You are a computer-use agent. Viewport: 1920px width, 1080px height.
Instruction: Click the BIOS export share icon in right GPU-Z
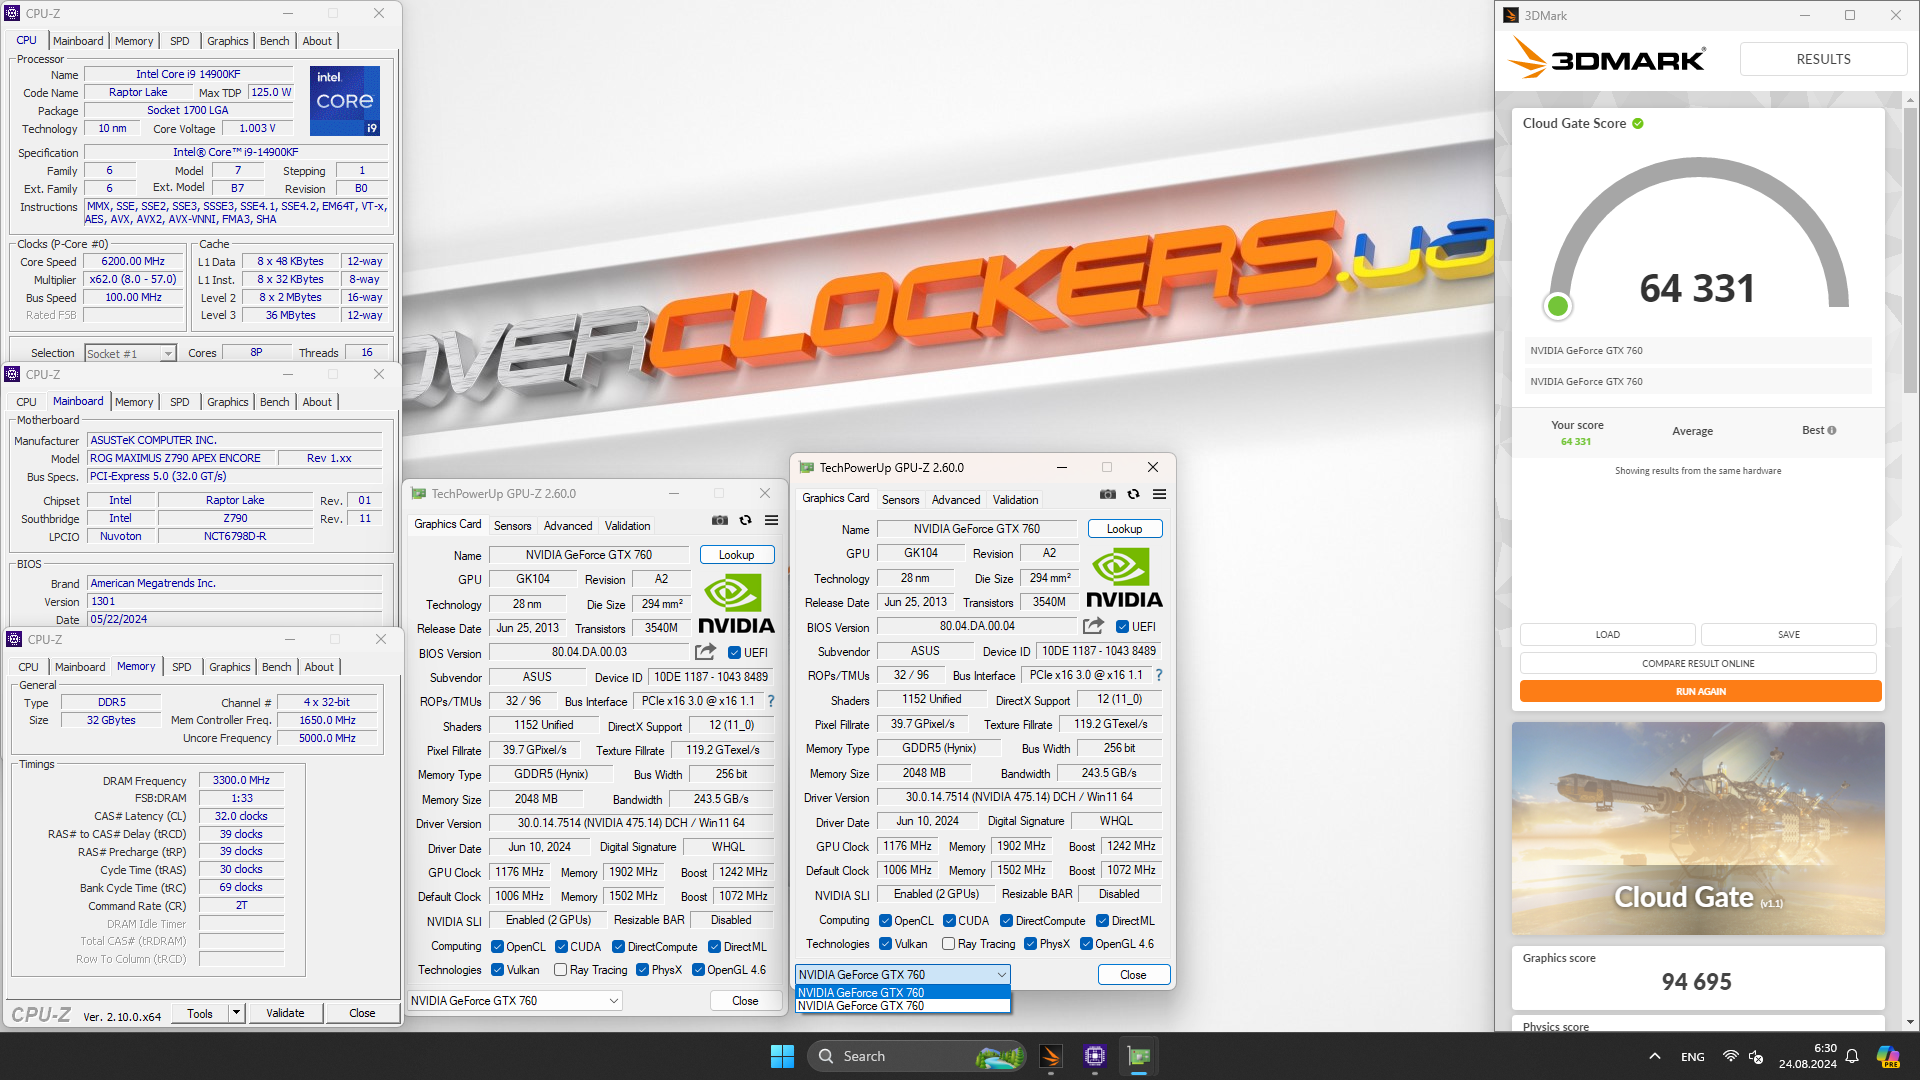pos(1093,626)
